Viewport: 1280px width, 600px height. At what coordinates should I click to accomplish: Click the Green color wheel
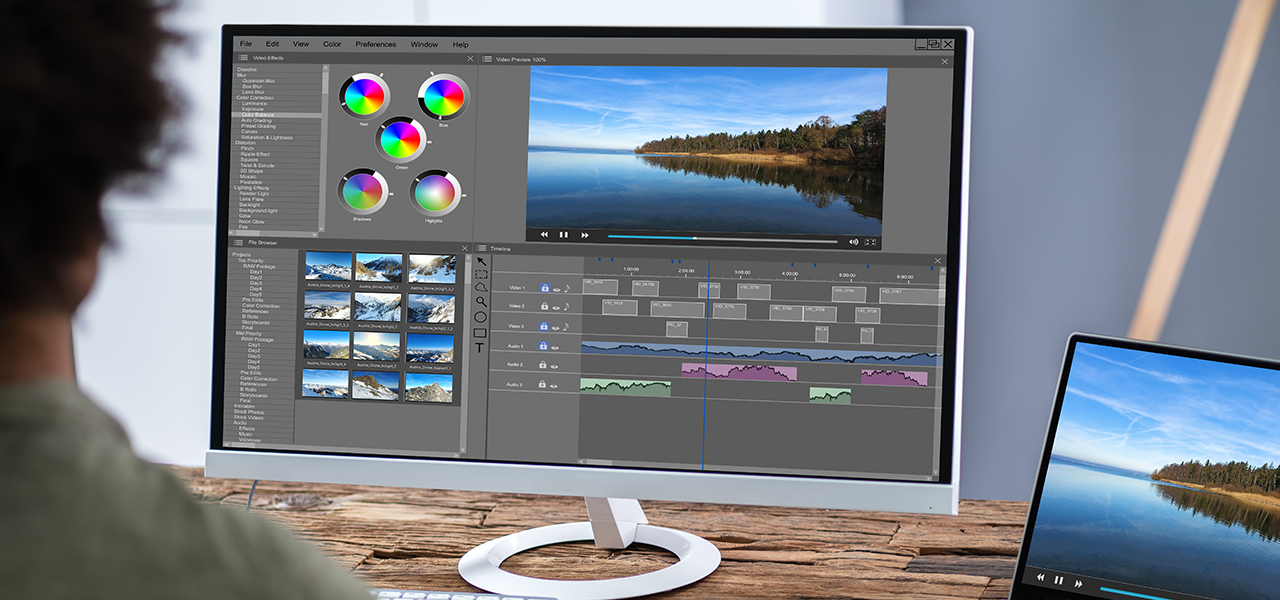pyautogui.click(x=400, y=139)
